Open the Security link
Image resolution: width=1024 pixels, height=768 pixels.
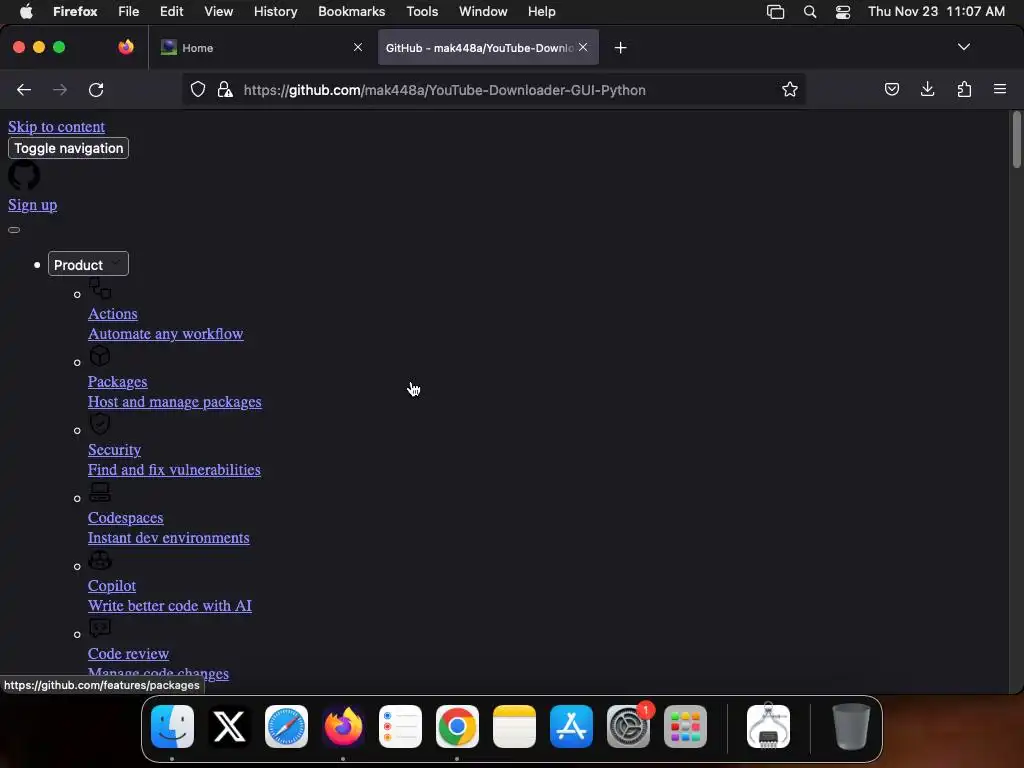114,449
